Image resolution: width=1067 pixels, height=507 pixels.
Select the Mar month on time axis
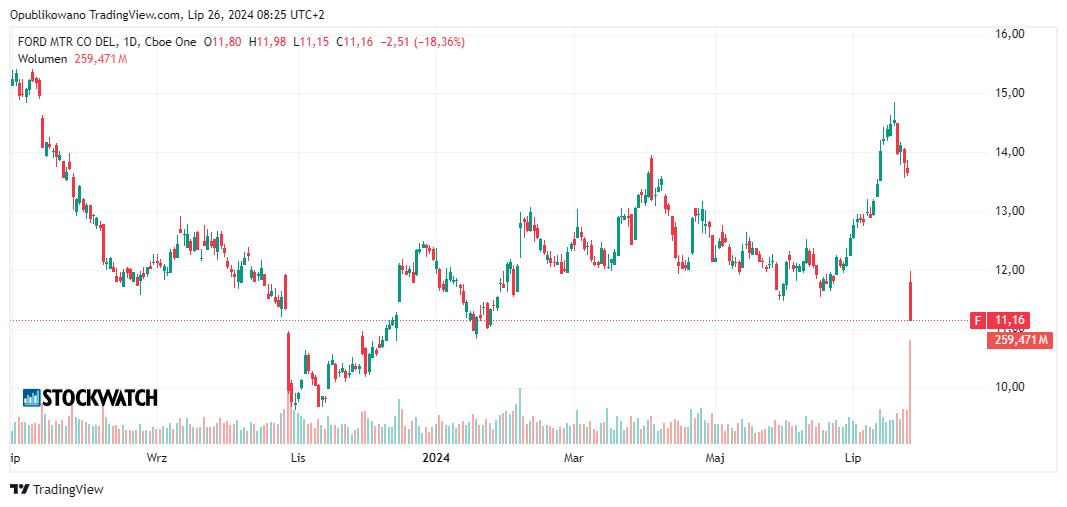click(x=574, y=458)
